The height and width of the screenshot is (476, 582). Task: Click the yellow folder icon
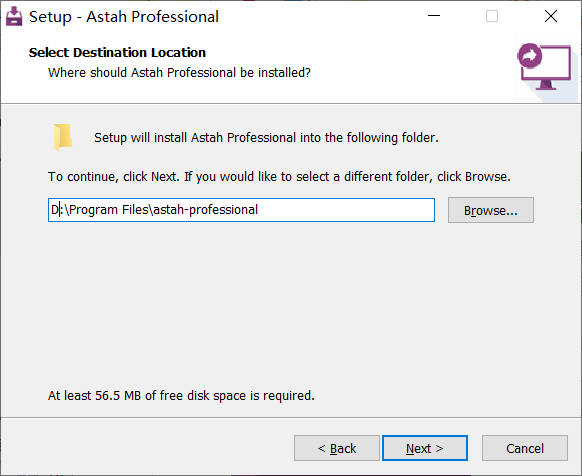tap(63, 137)
